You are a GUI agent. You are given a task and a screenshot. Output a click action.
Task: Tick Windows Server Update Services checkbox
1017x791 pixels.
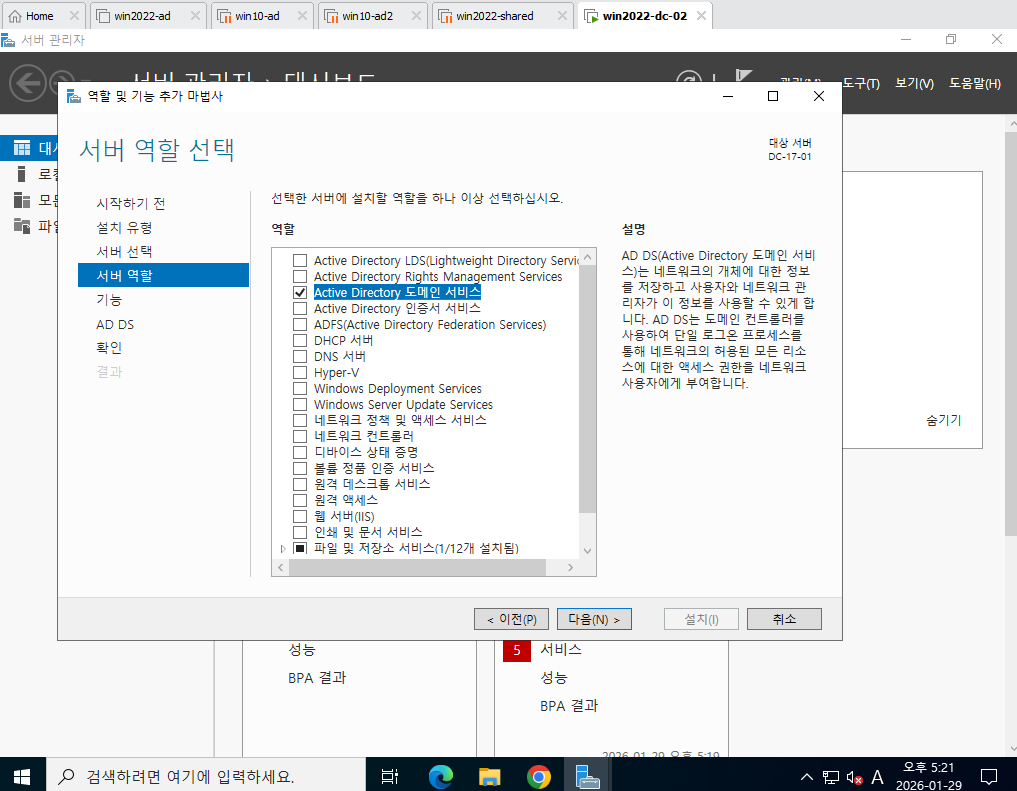pos(300,405)
